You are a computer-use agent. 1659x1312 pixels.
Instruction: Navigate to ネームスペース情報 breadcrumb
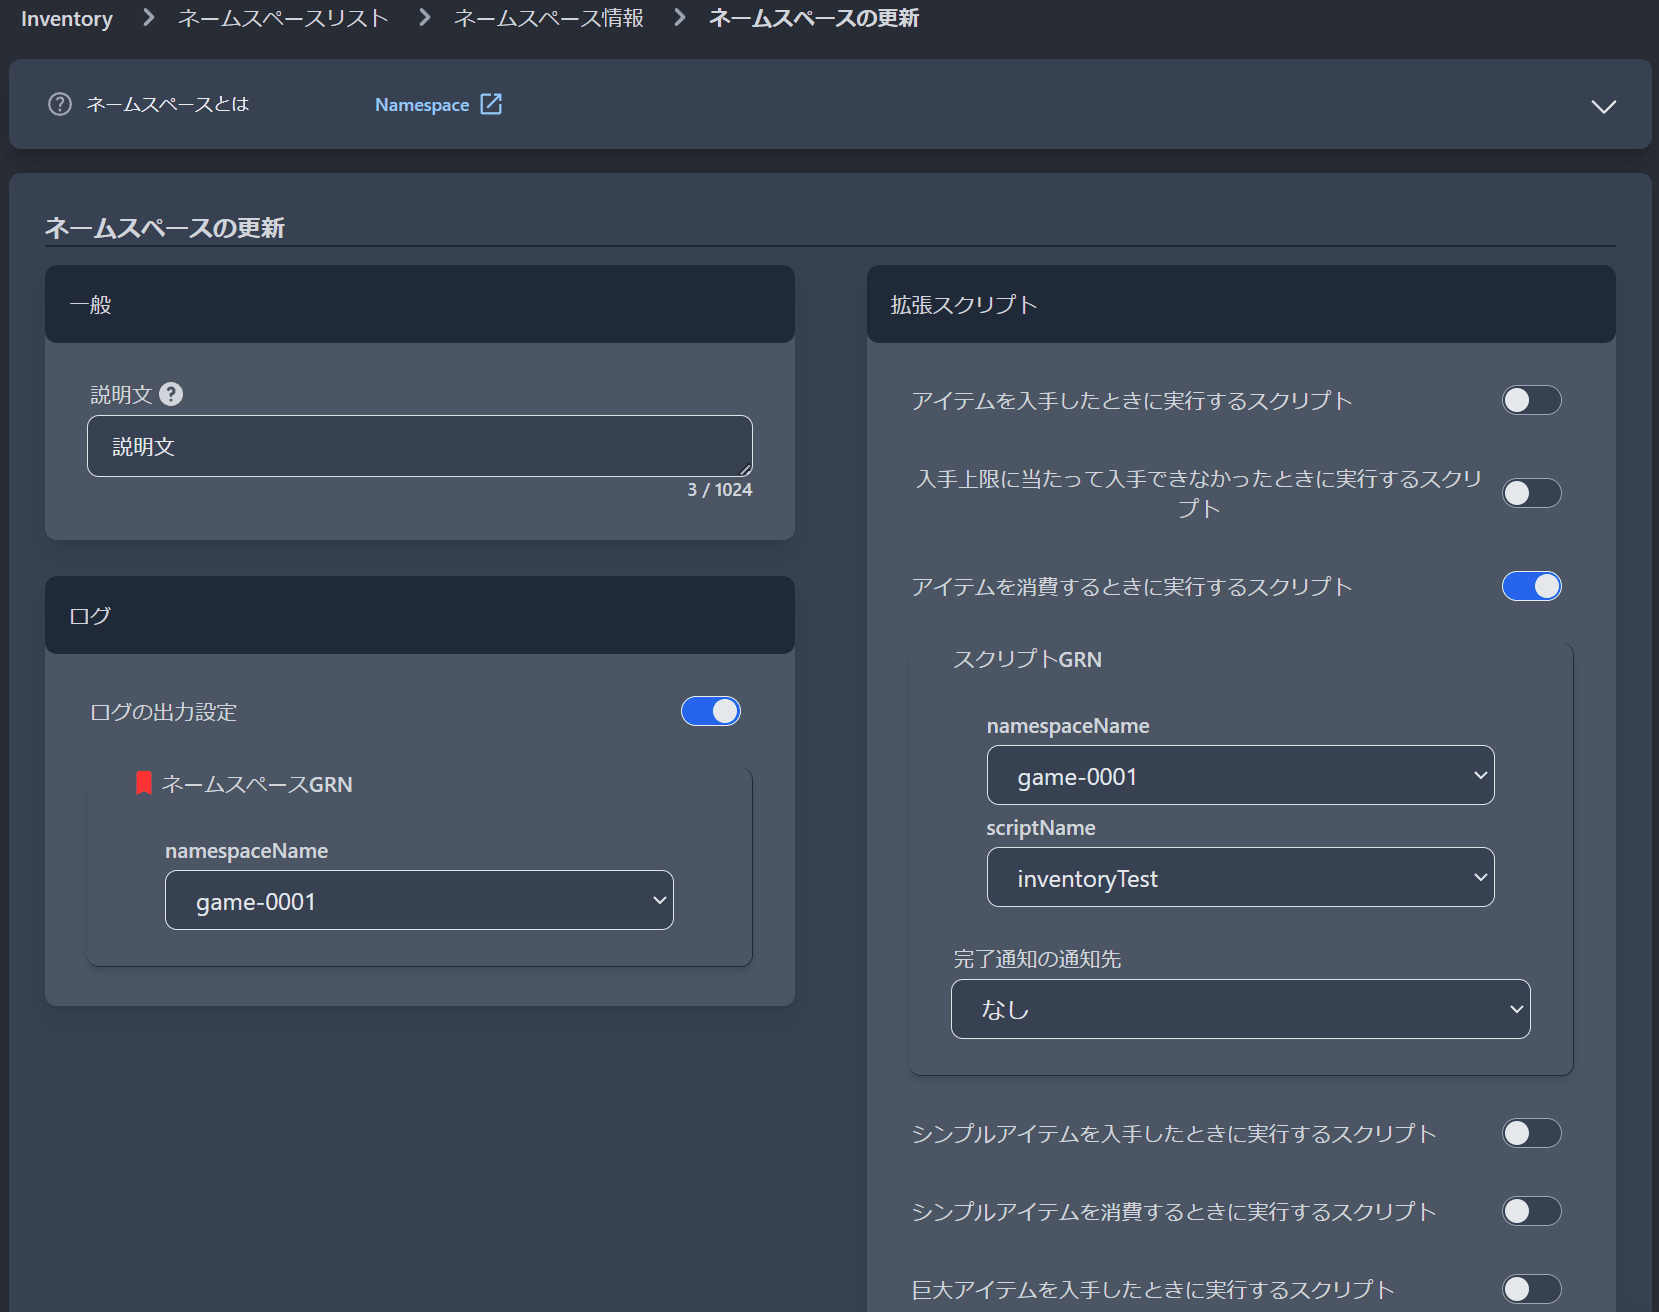[x=548, y=18]
